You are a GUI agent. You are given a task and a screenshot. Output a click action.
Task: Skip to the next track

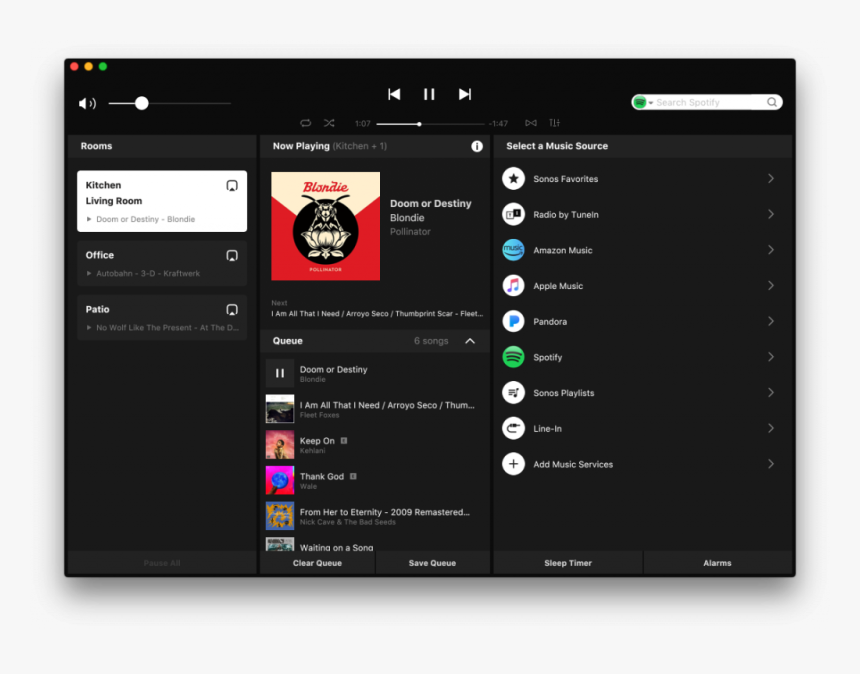(x=465, y=94)
